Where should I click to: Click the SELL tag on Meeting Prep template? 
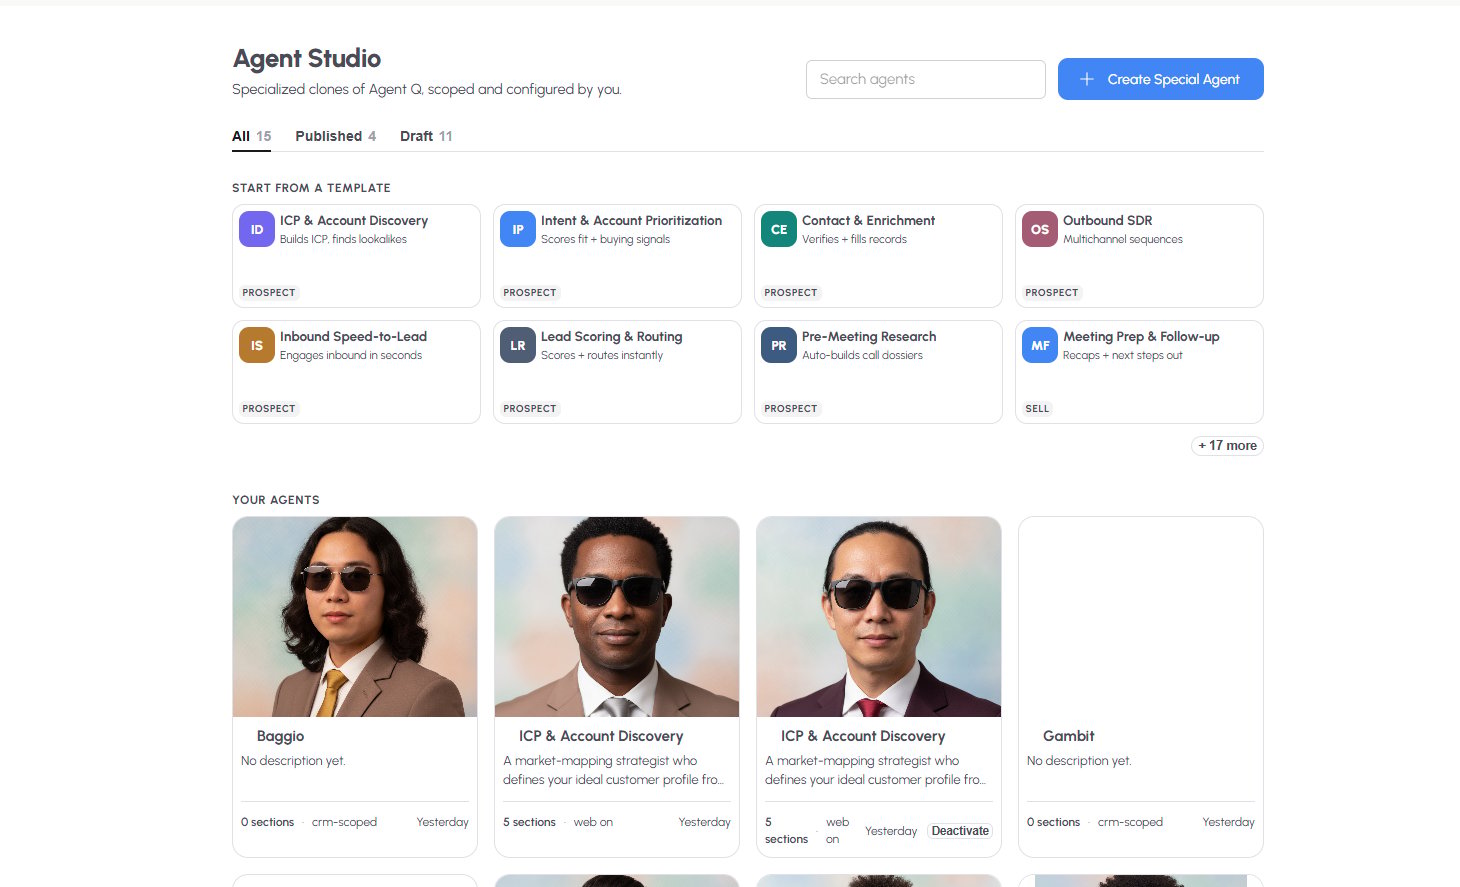coord(1037,408)
